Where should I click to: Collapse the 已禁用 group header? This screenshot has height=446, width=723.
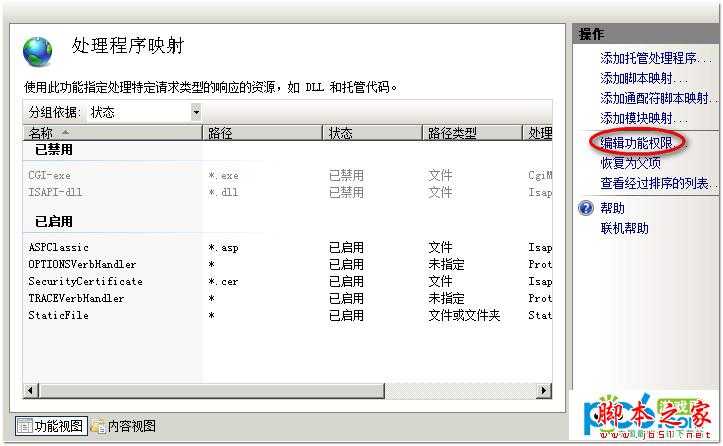coord(53,150)
